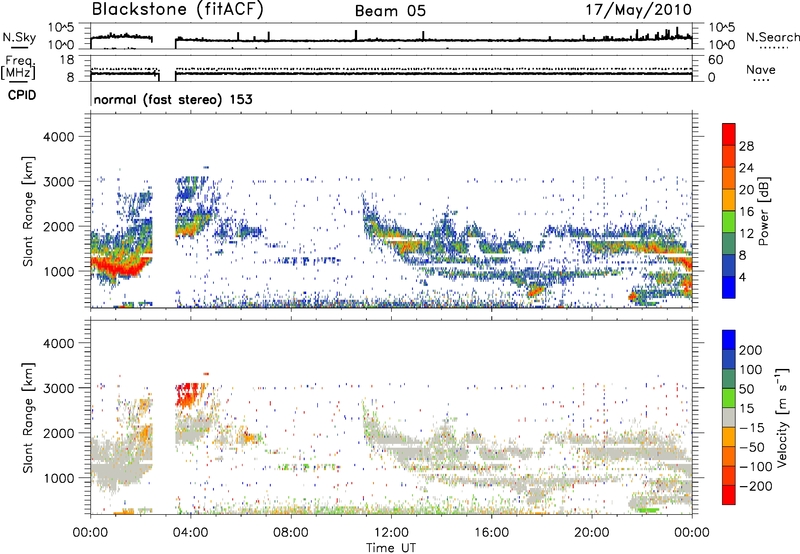Click the "04:00" time tick label

(190, 533)
